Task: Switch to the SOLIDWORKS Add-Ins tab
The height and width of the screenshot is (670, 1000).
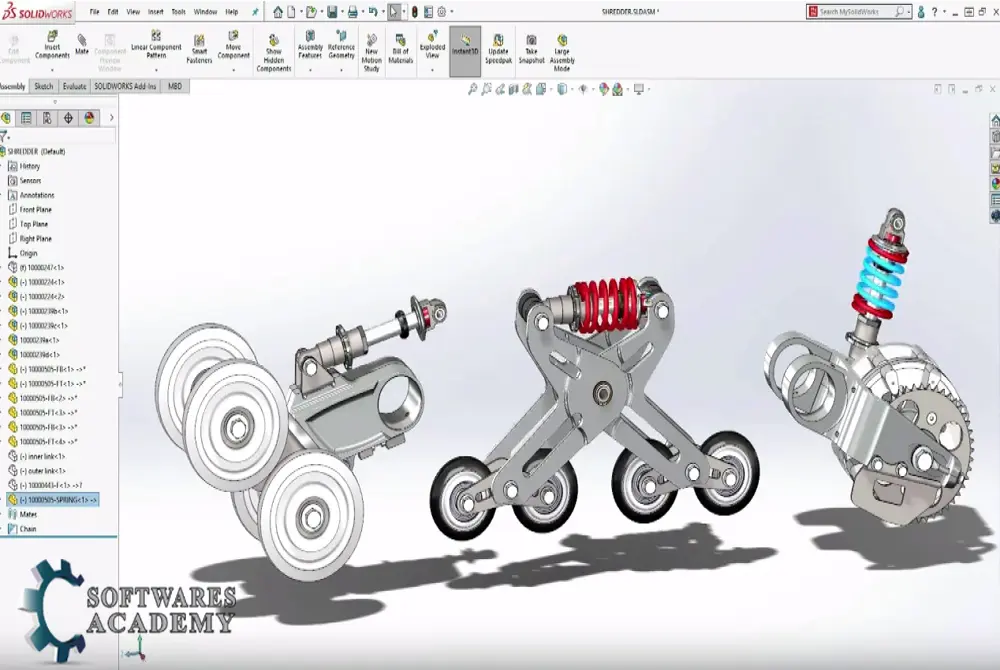Action: (x=125, y=86)
